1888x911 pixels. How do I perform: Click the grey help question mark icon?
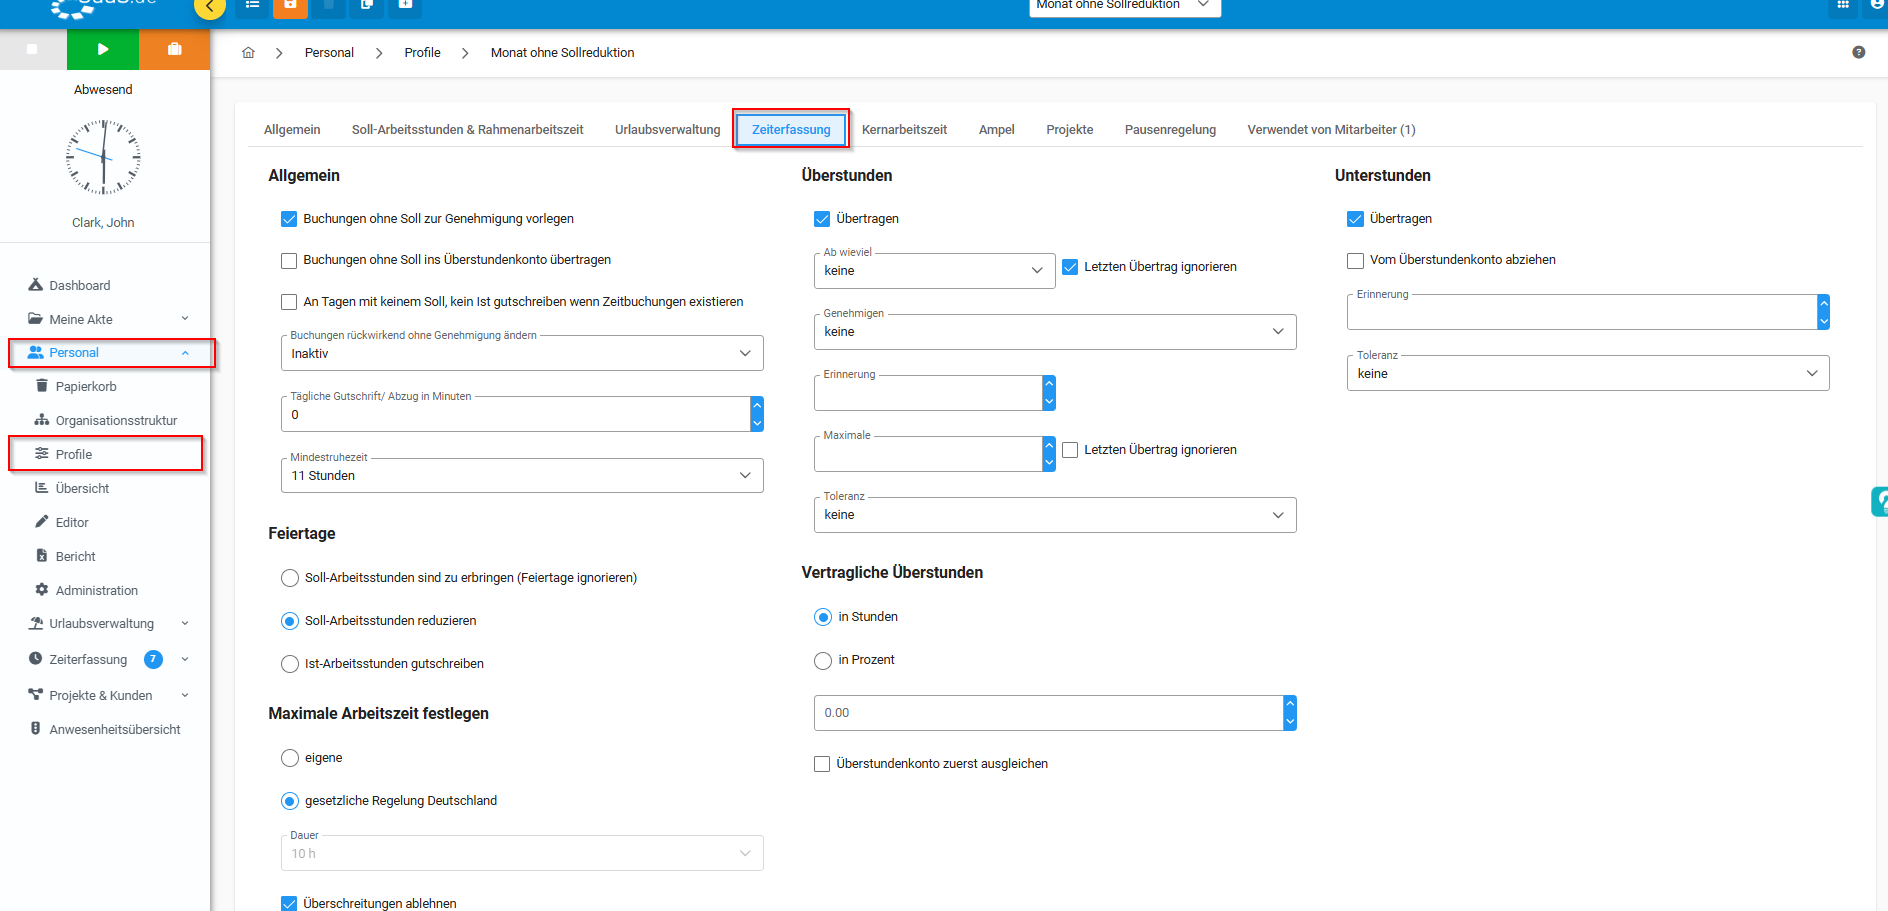[x=1858, y=52]
